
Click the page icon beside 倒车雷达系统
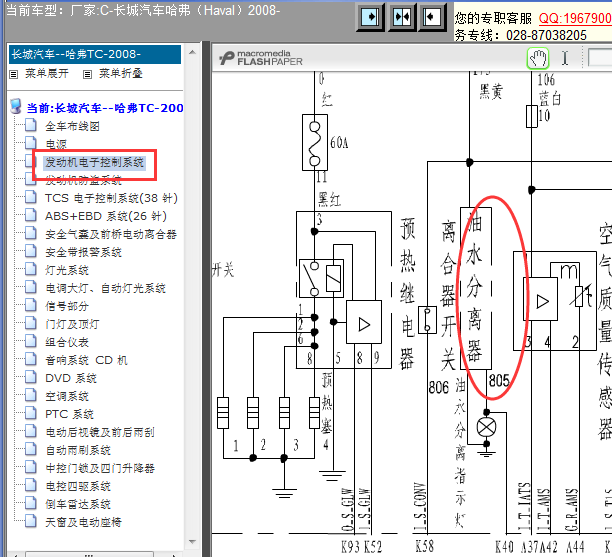coord(30,504)
